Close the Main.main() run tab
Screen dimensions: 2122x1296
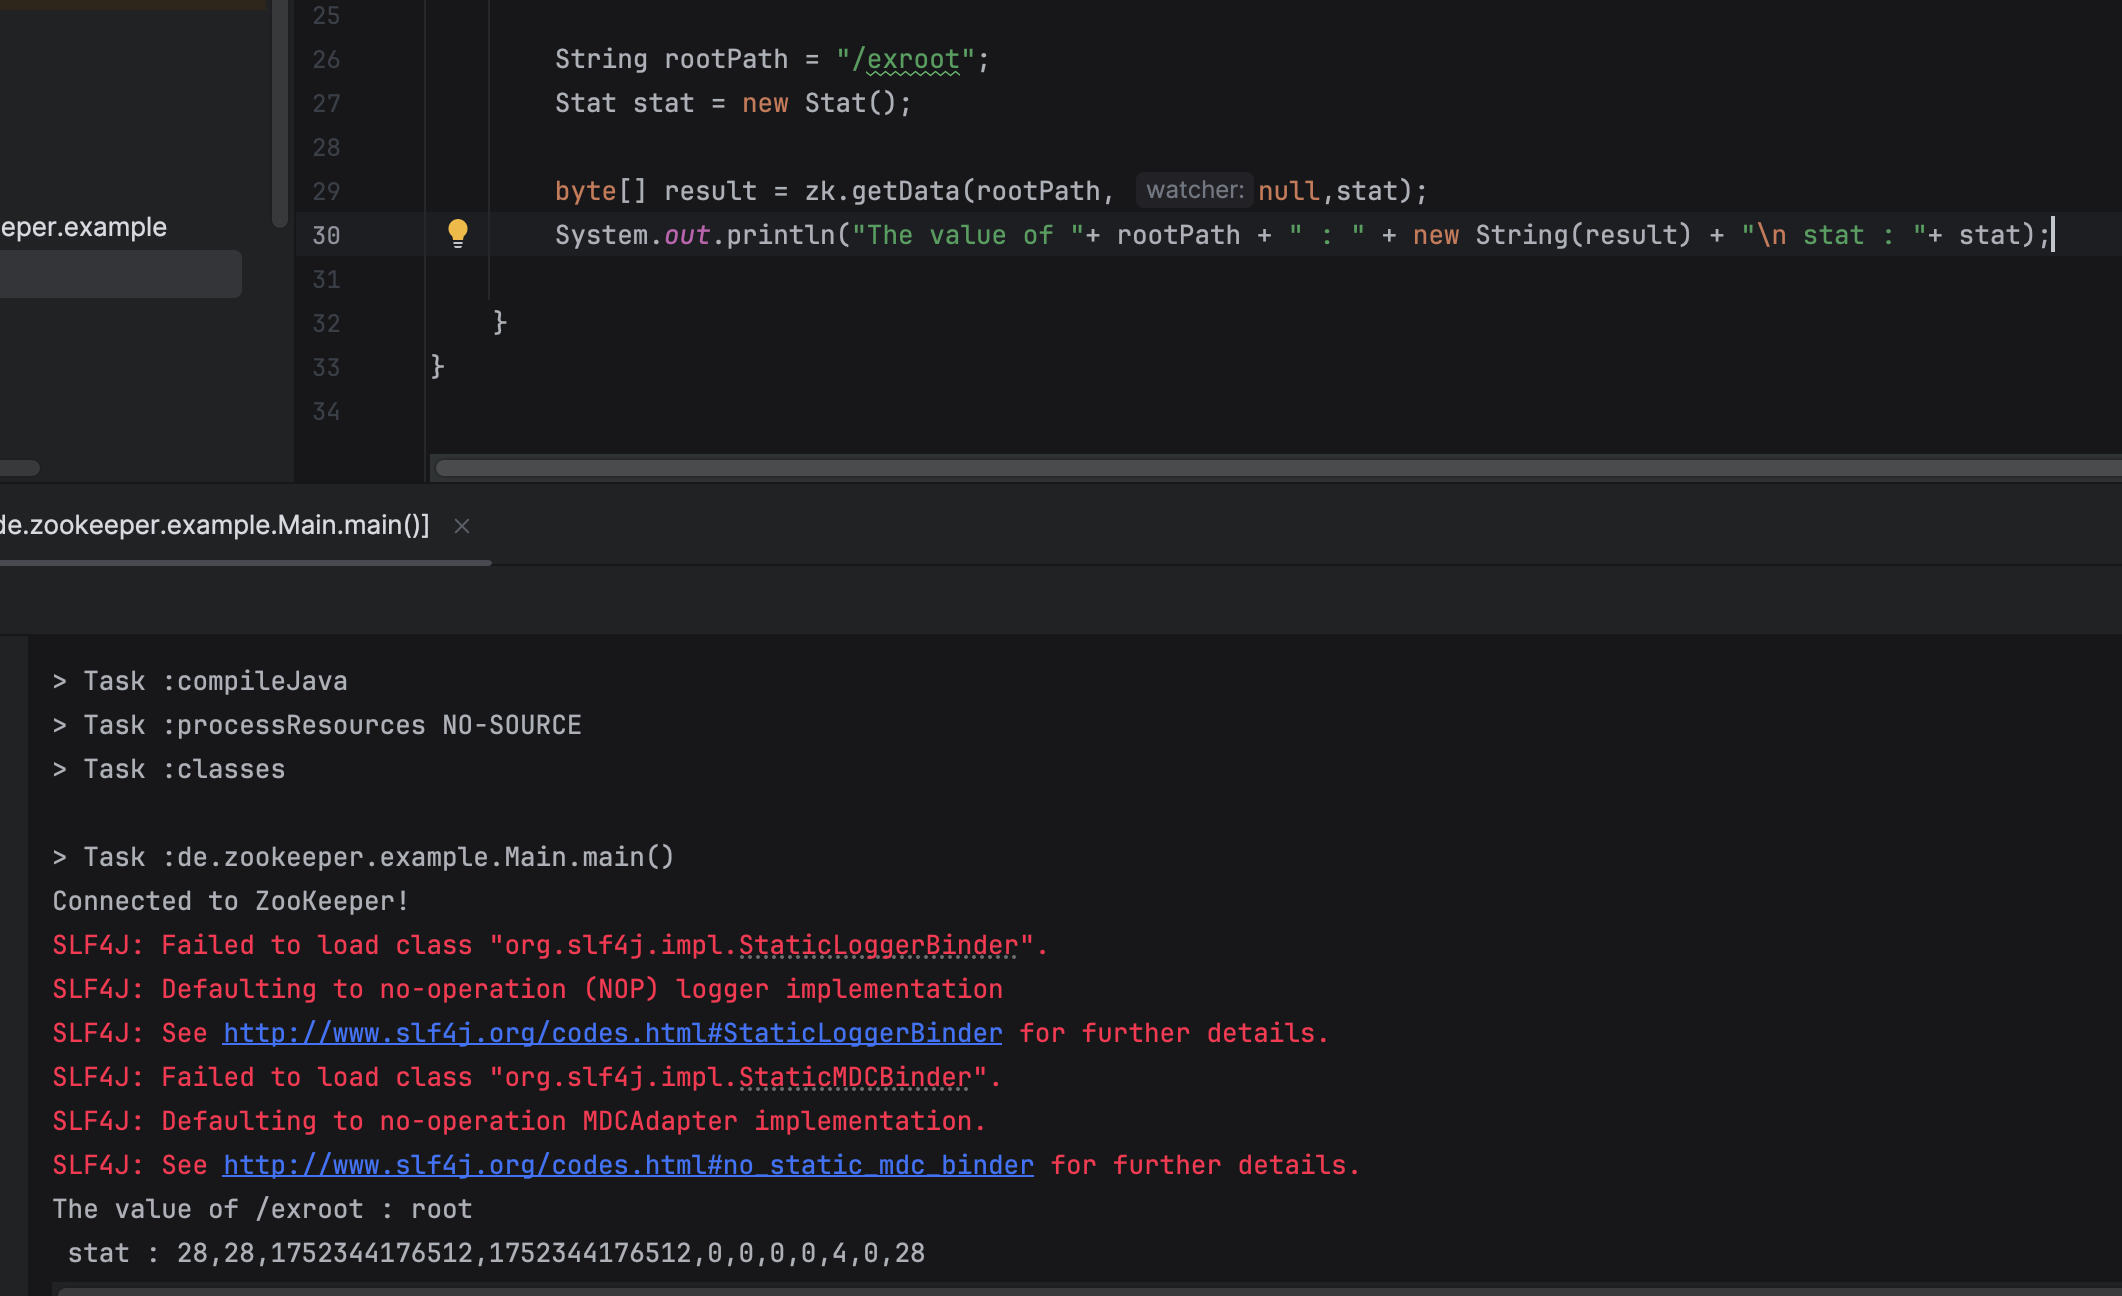(x=461, y=526)
